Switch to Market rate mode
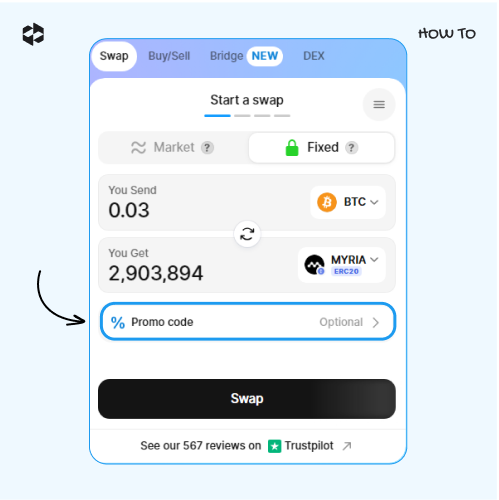 click(x=174, y=147)
